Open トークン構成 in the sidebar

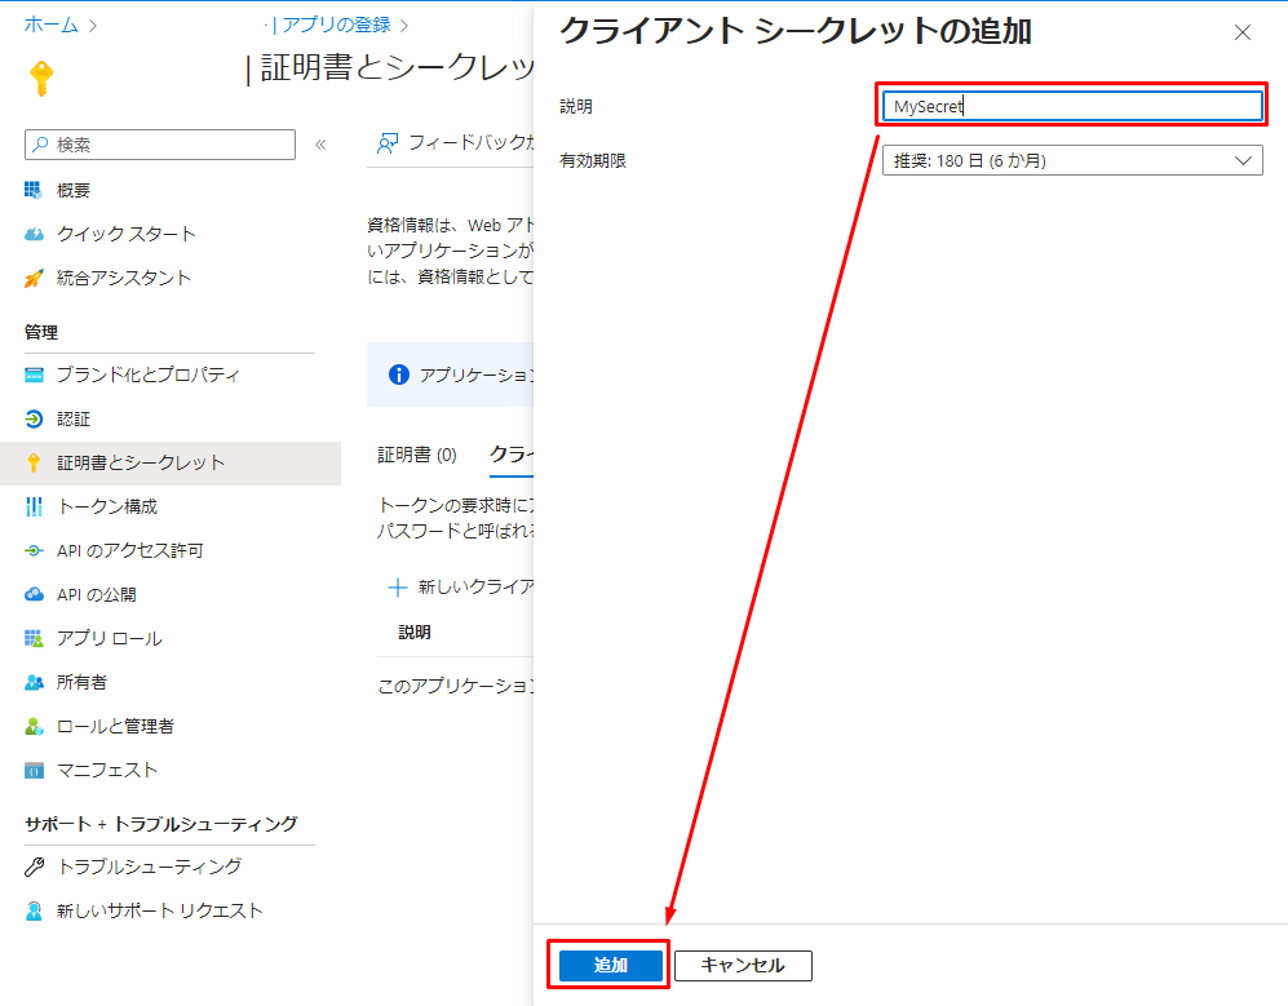click(x=107, y=507)
